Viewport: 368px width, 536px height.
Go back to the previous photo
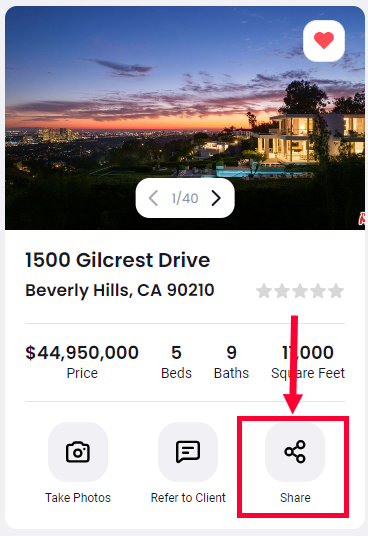coord(153,198)
